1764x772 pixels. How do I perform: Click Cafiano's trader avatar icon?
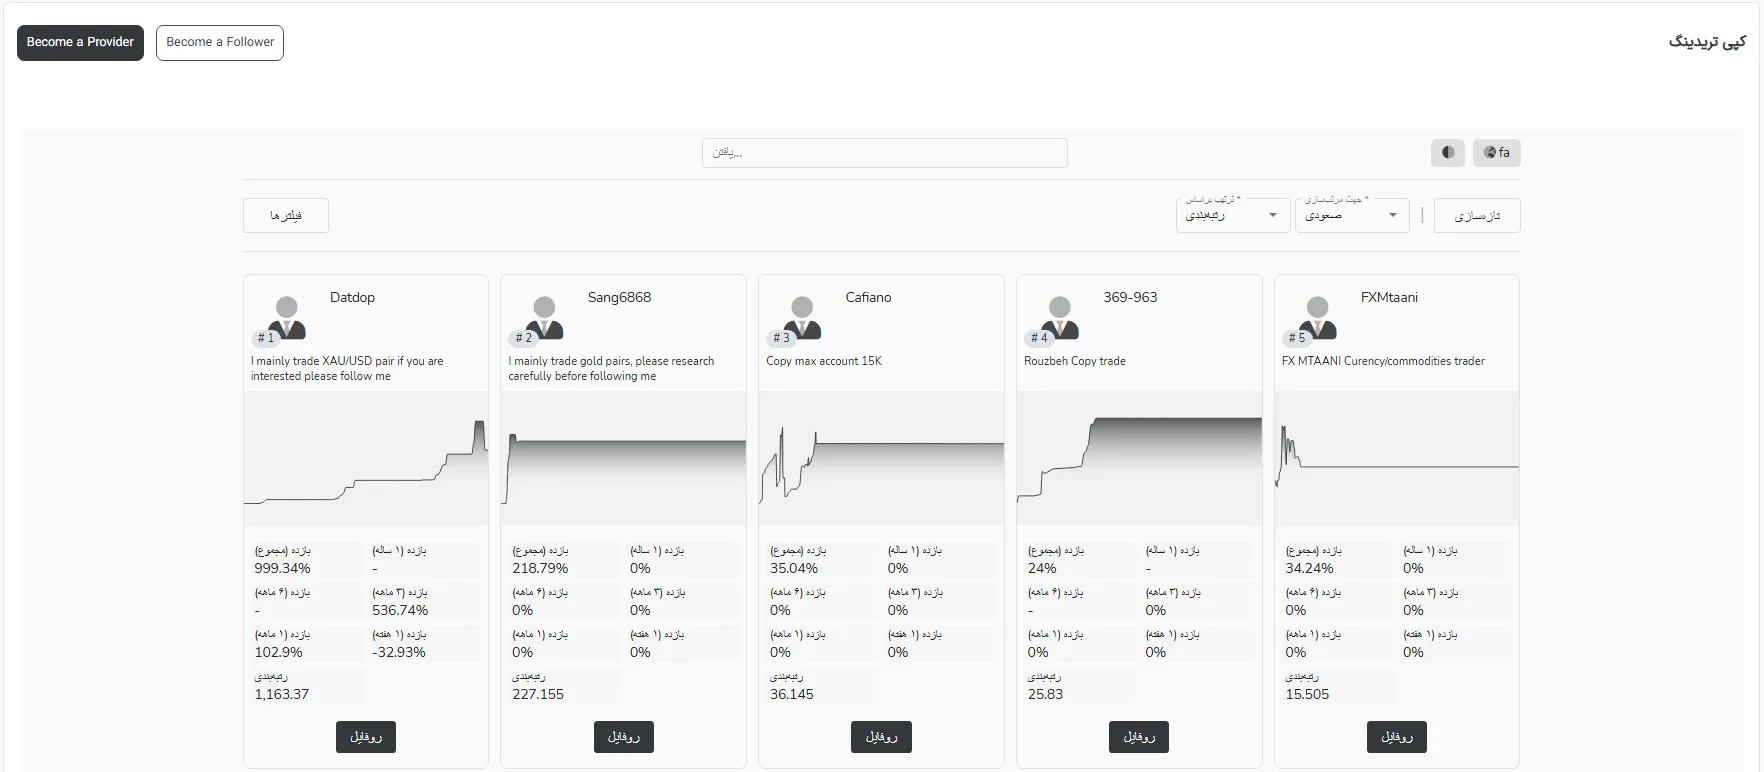pos(802,316)
